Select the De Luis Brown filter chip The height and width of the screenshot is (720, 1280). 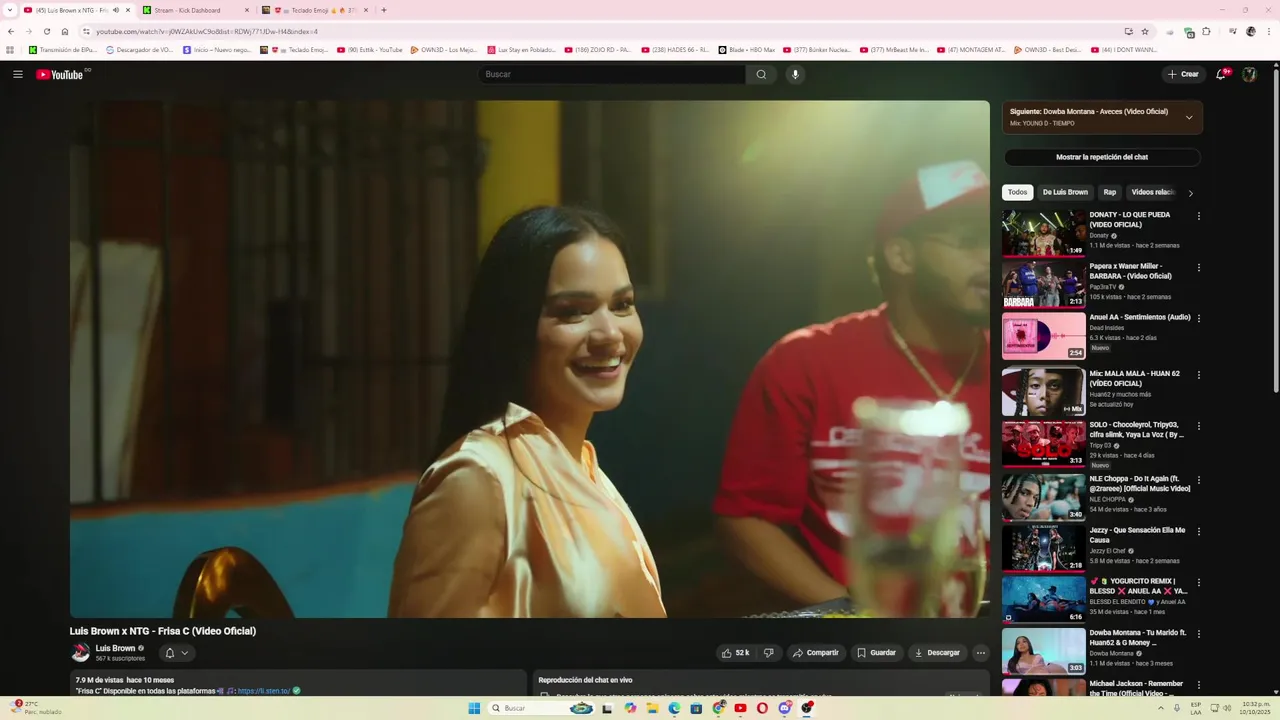[x=1065, y=192]
